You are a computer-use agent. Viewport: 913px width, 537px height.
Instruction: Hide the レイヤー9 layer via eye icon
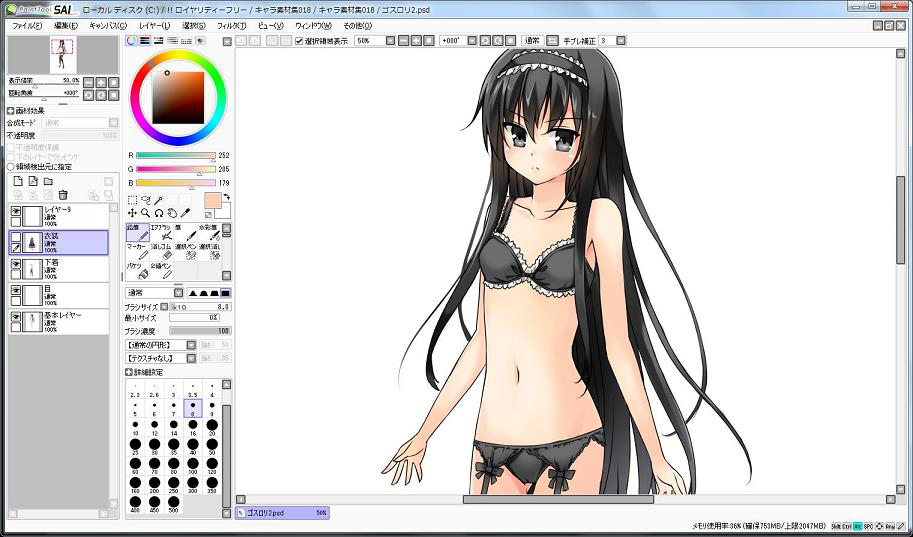click(16, 210)
